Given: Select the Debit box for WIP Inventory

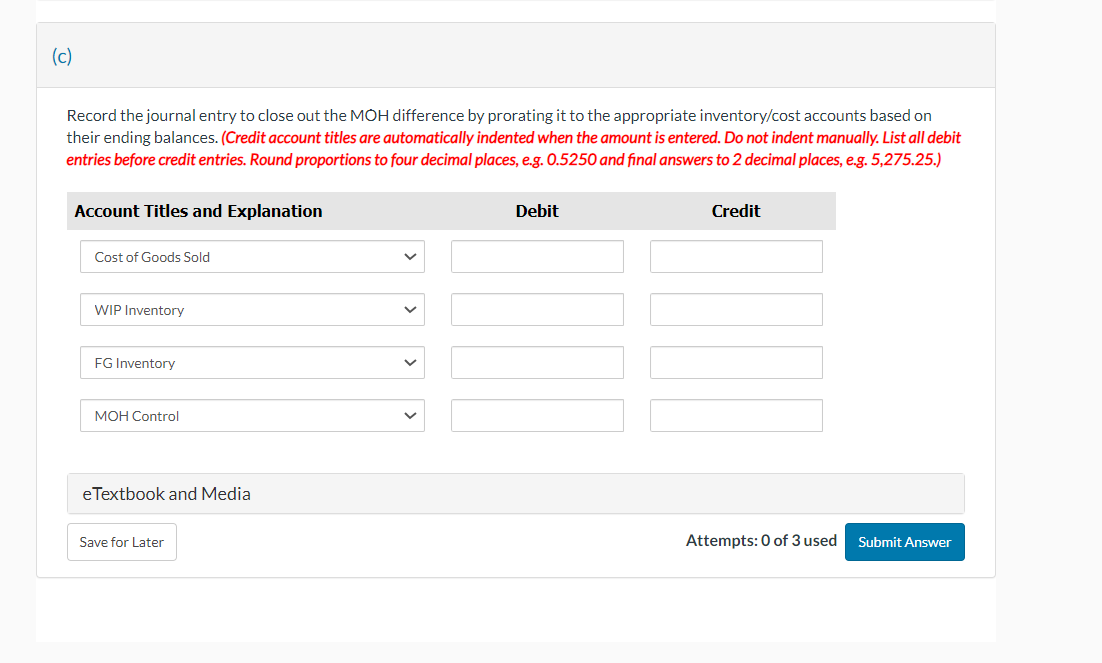Looking at the screenshot, I should coord(537,309).
